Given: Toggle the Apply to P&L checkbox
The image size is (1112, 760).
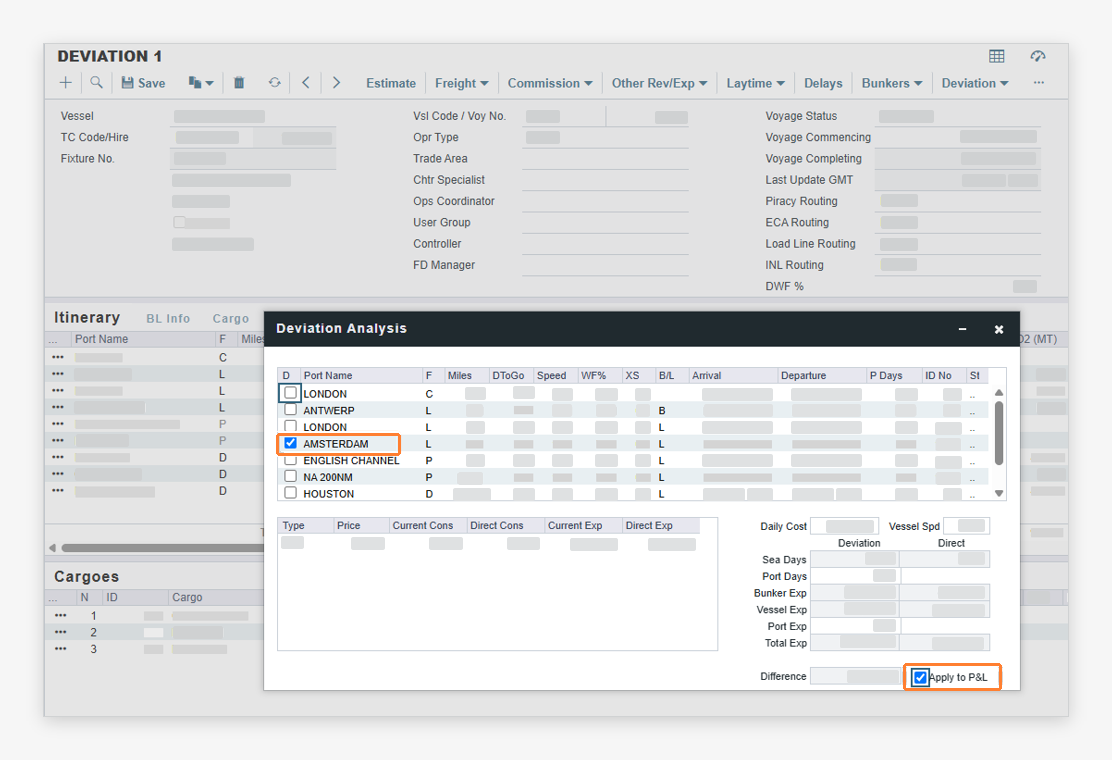Looking at the screenshot, I should pos(920,677).
